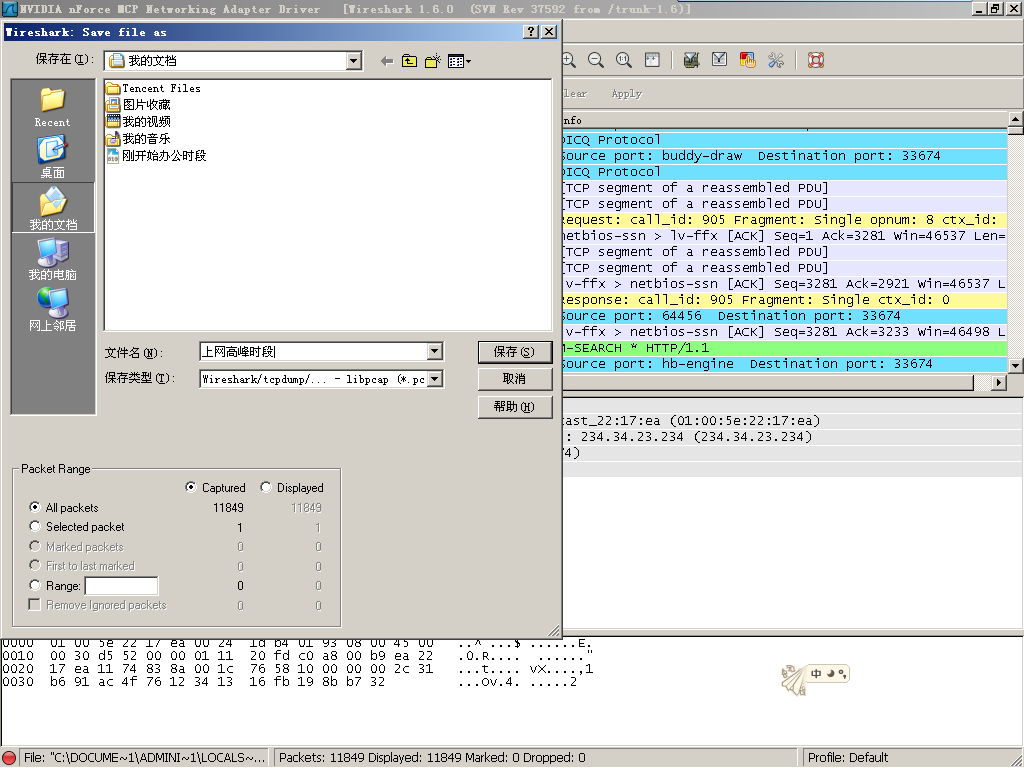Reset zoom to normal size in Wireshark
Image resolution: width=1024 pixels, height=768 pixels.
click(x=624, y=61)
